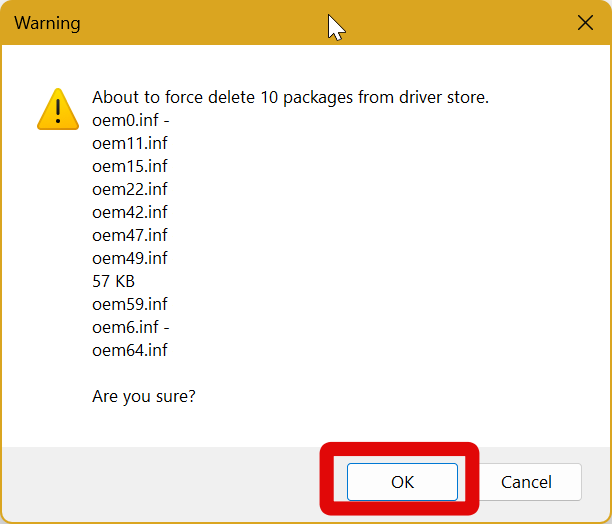612x524 pixels.
Task: Select oem49.inf in the package list
Action: pos(129,258)
